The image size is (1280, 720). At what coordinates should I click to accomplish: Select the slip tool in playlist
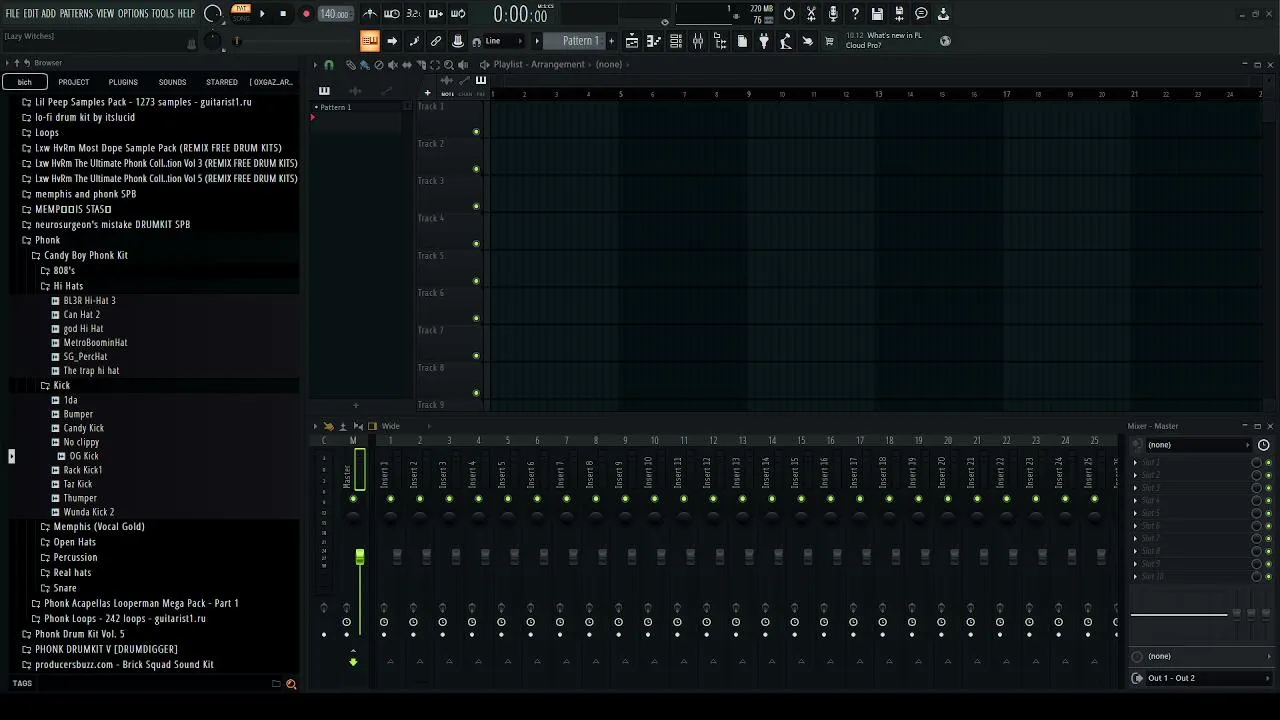click(x=406, y=64)
